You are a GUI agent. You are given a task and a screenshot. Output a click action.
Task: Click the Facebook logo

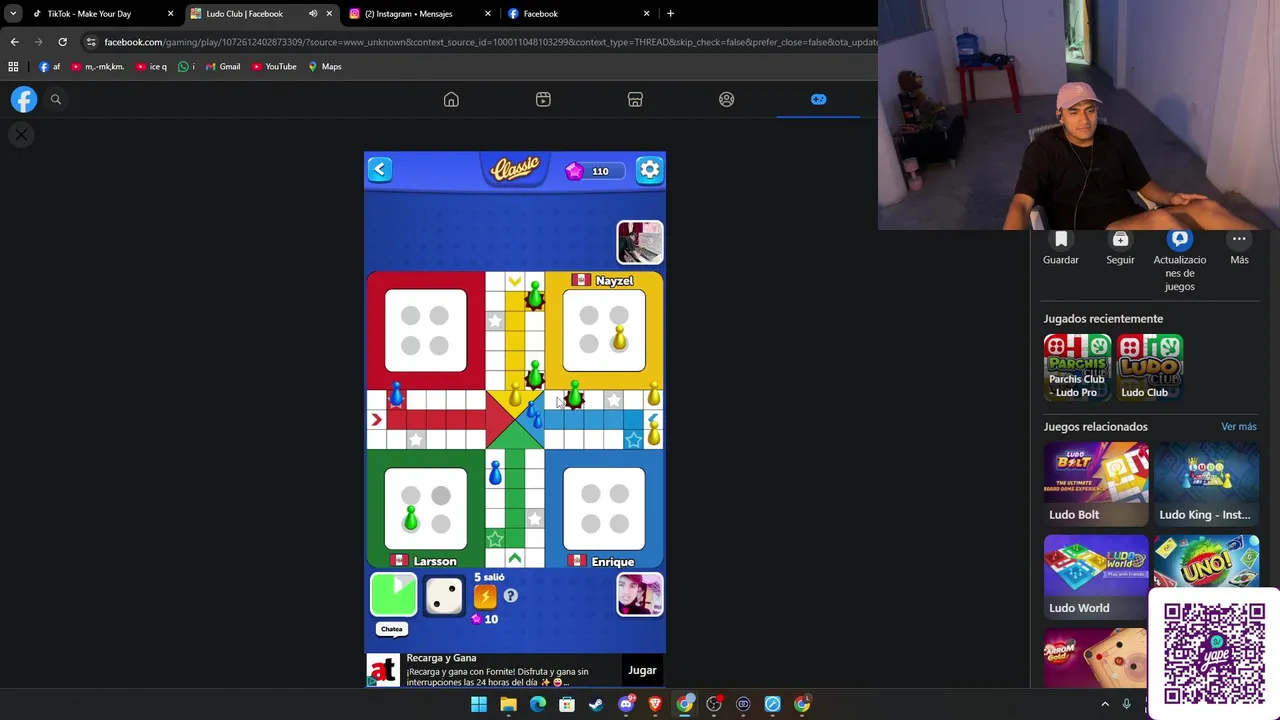pyautogui.click(x=24, y=99)
